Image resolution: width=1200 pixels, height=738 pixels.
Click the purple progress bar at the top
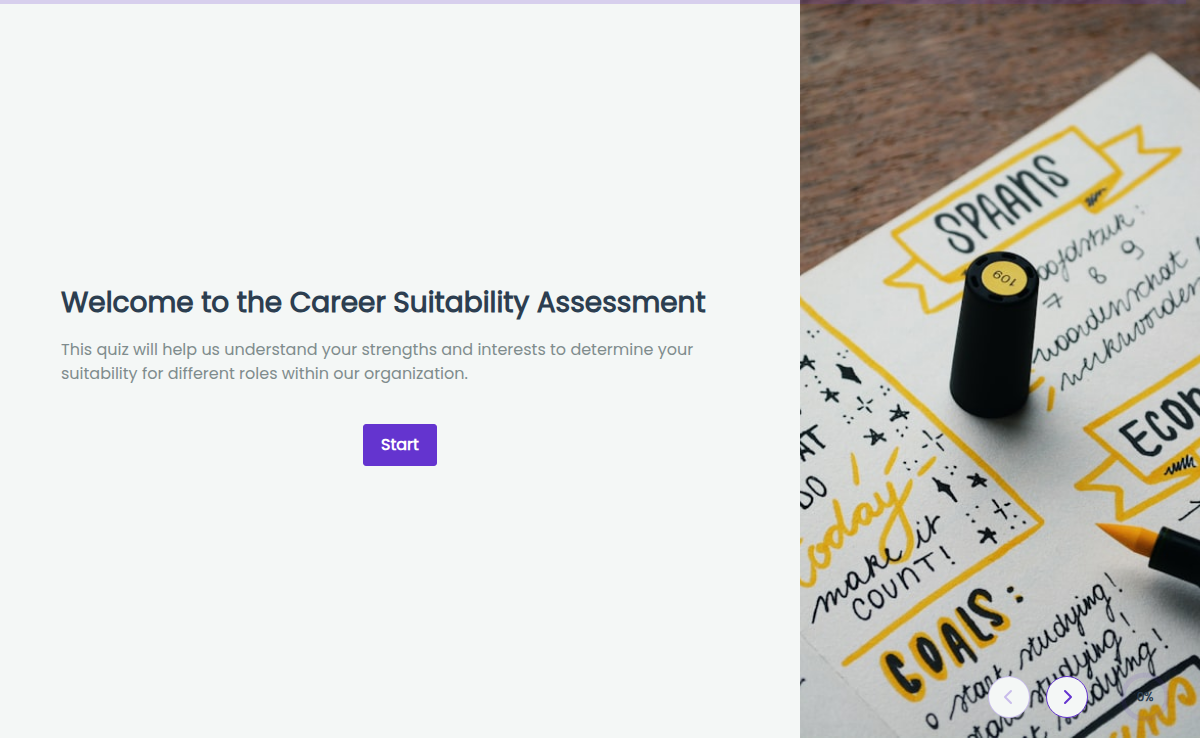click(x=400, y=4)
